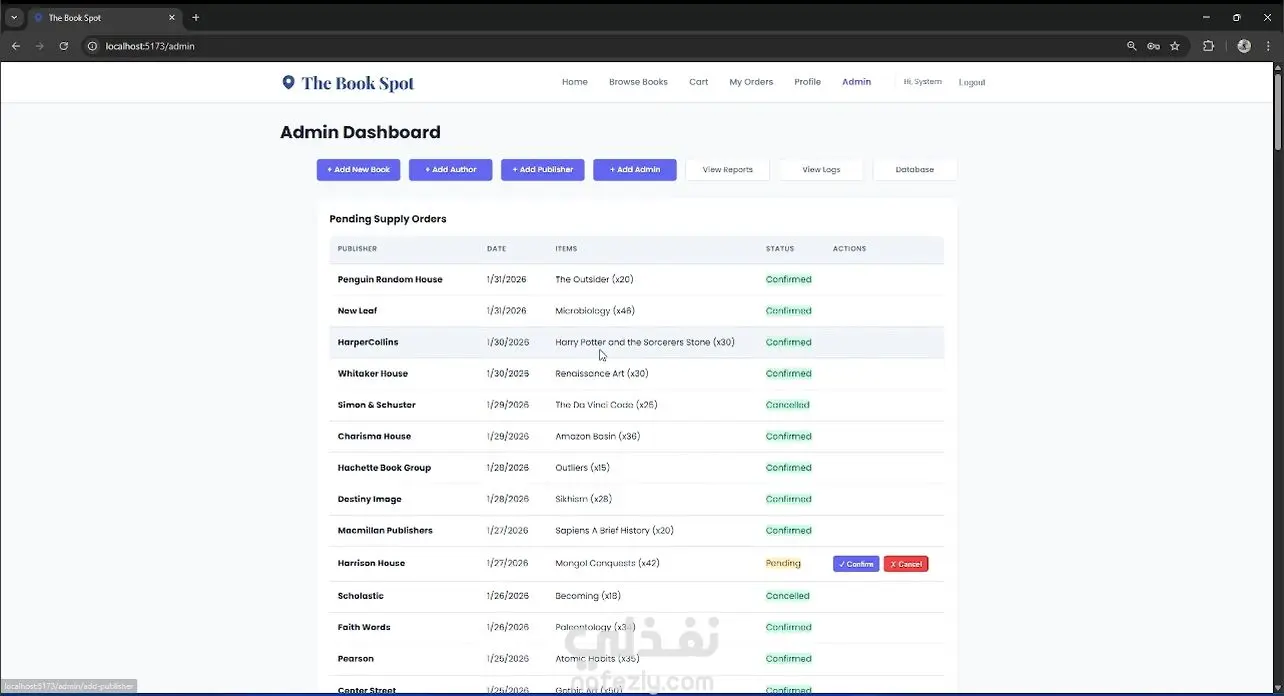Open the Profile page

(807, 82)
